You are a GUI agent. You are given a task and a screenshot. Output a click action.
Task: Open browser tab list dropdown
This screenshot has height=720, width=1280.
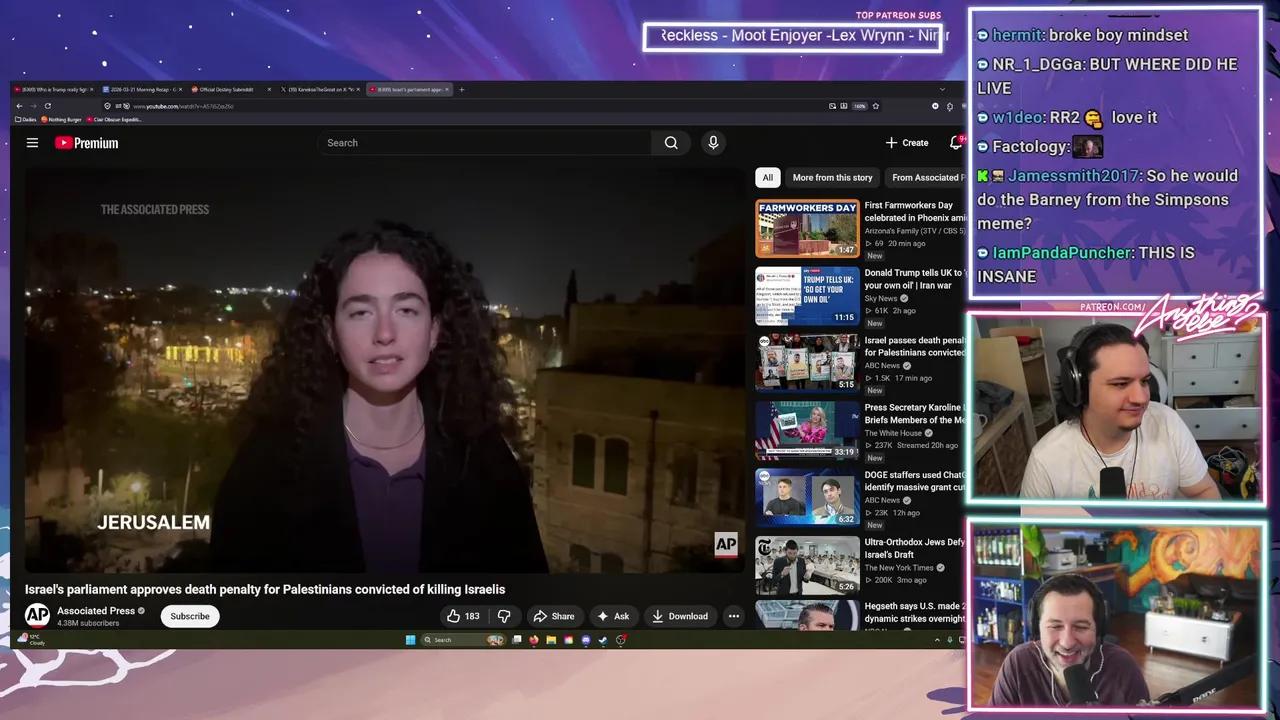click(x=941, y=90)
